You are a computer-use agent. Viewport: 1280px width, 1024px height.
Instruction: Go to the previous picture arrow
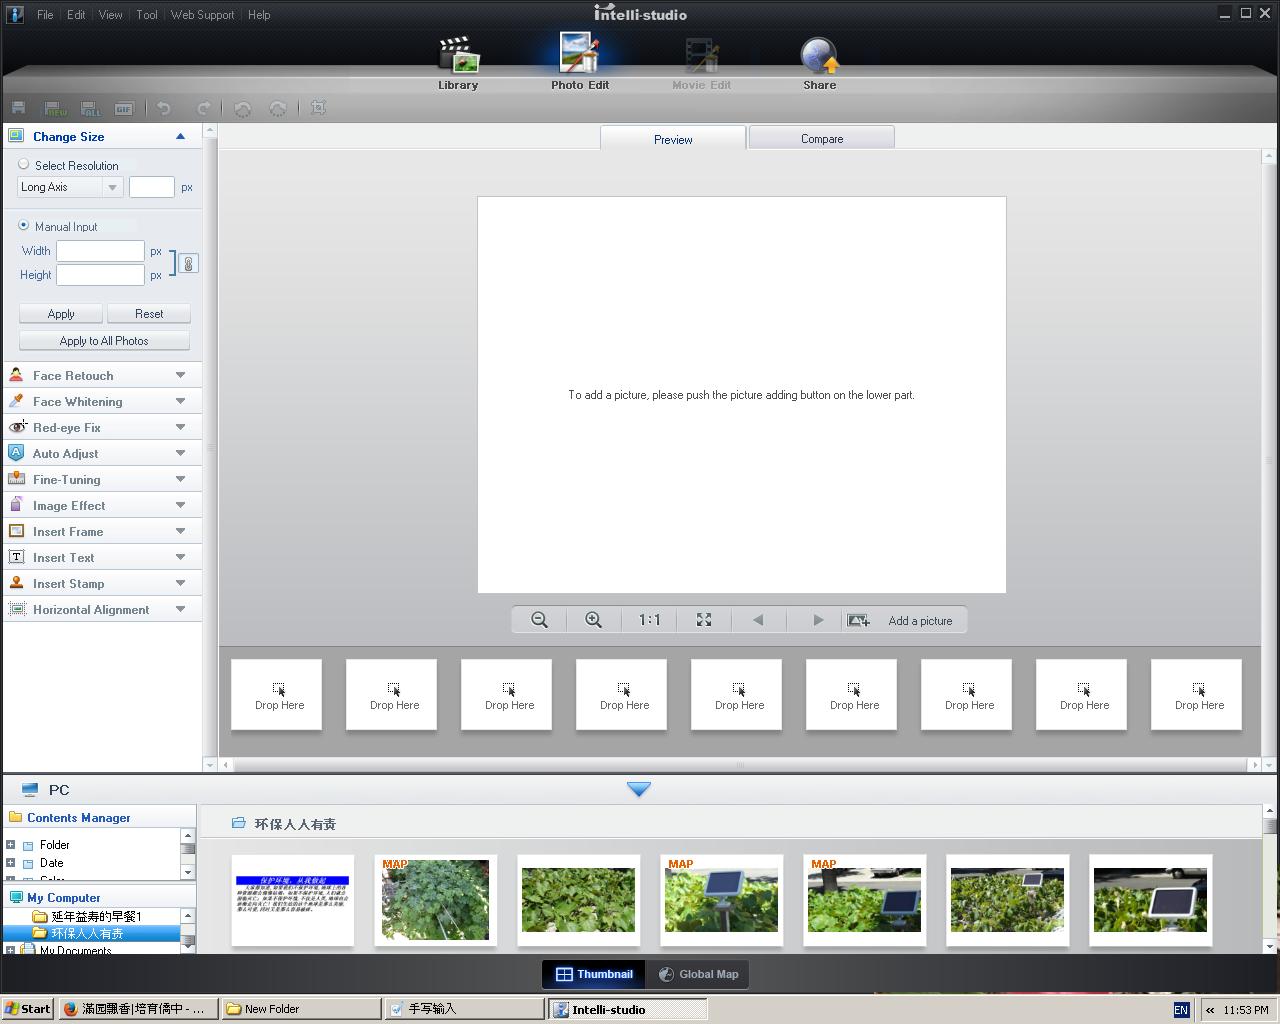(758, 620)
